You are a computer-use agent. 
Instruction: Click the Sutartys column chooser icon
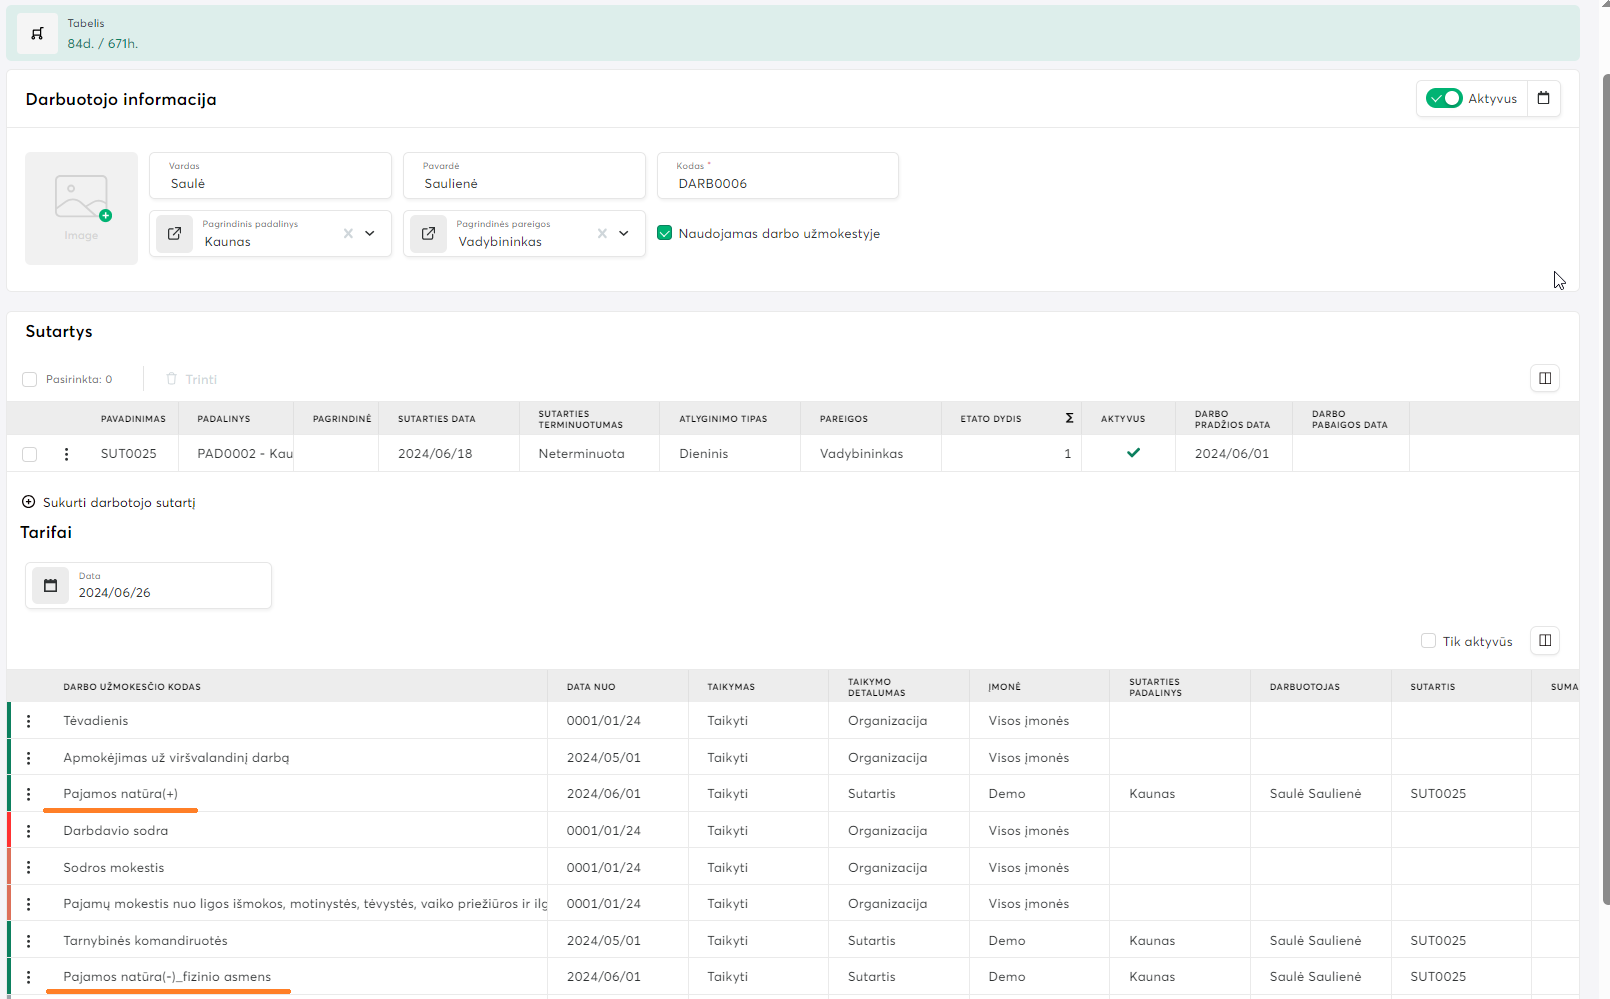pyautogui.click(x=1544, y=378)
